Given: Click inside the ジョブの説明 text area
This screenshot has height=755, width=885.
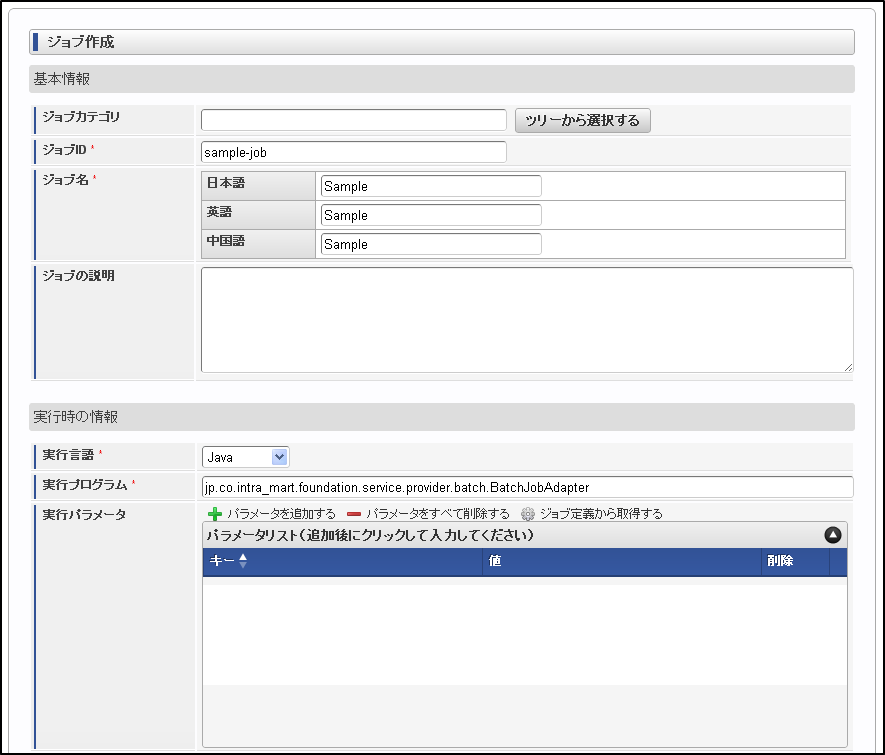Looking at the screenshot, I should tap(527, 320).
